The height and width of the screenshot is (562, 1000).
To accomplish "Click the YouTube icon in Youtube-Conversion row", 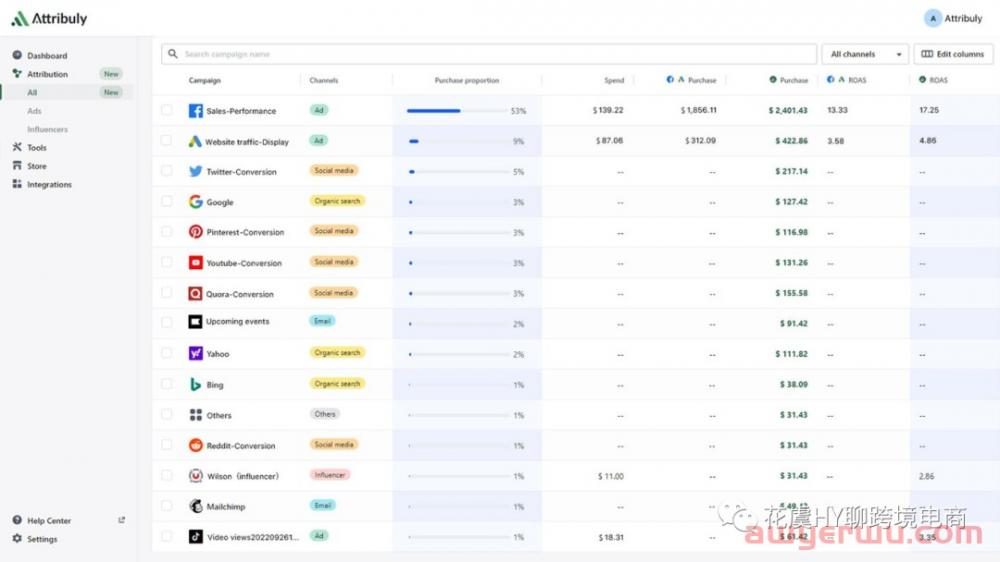I will pos(196,263).
